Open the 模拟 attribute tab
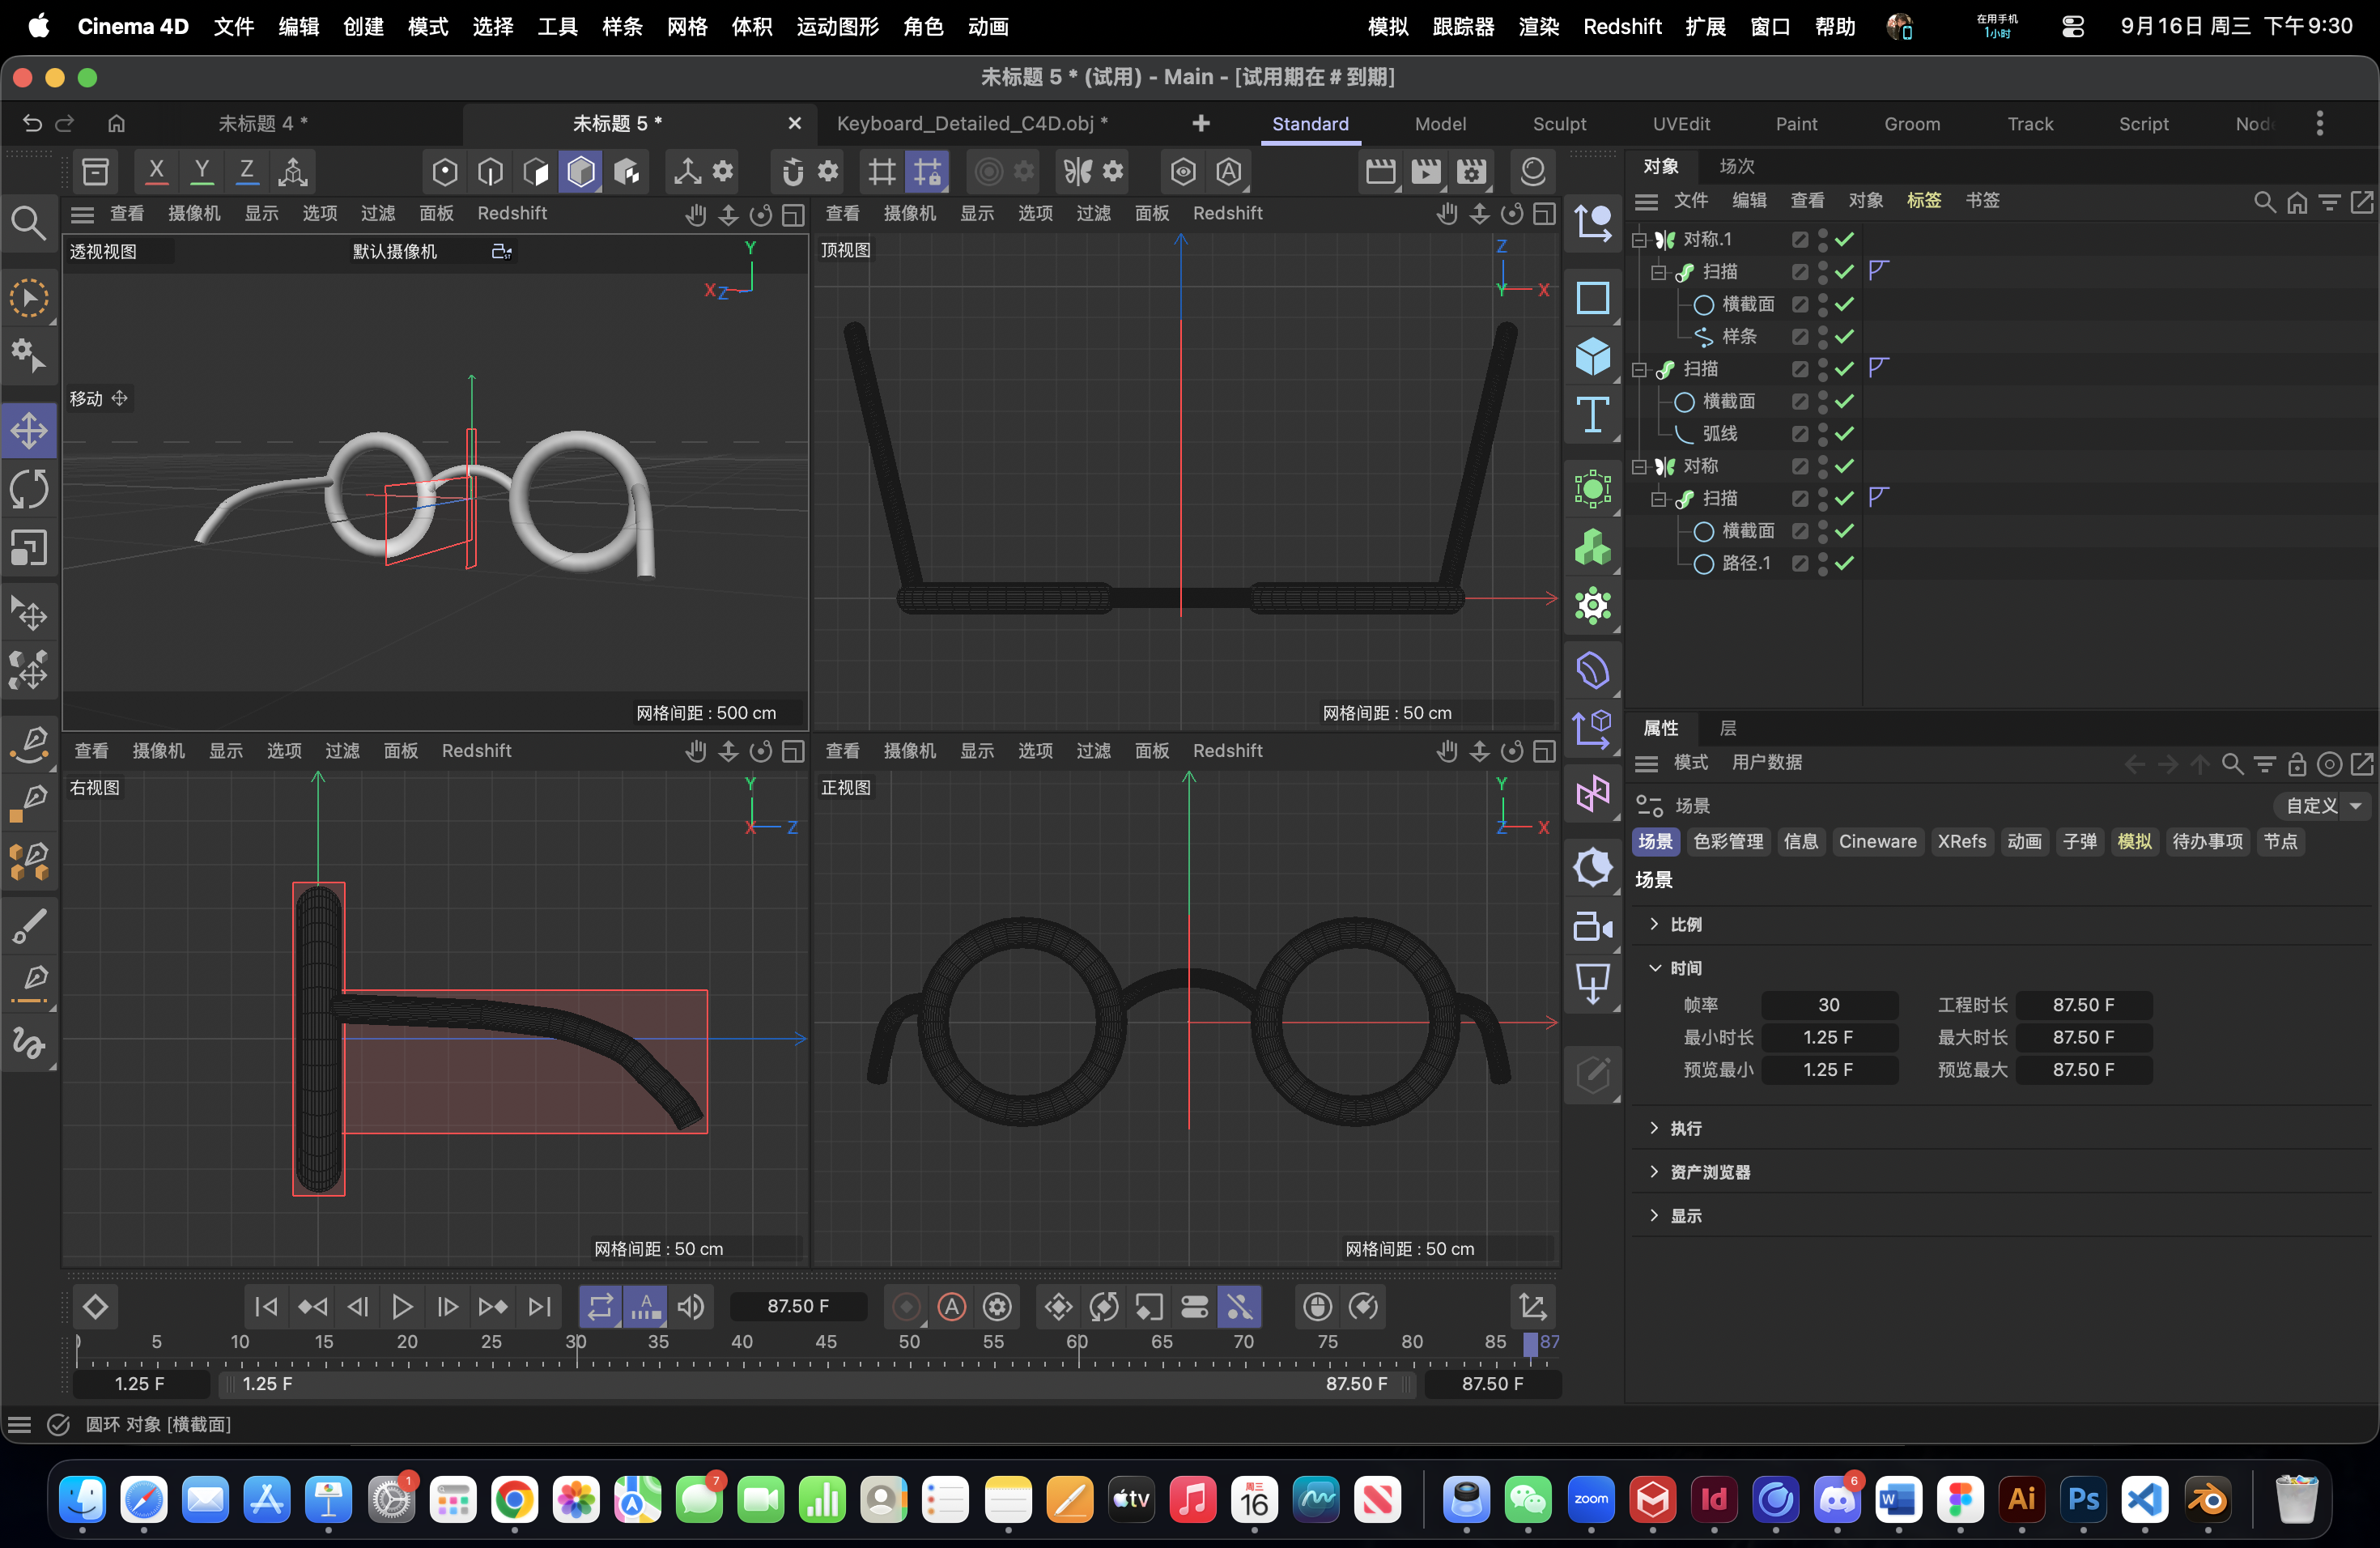The width and height of the screenshot is (2380, 1548). point(2134,842)
